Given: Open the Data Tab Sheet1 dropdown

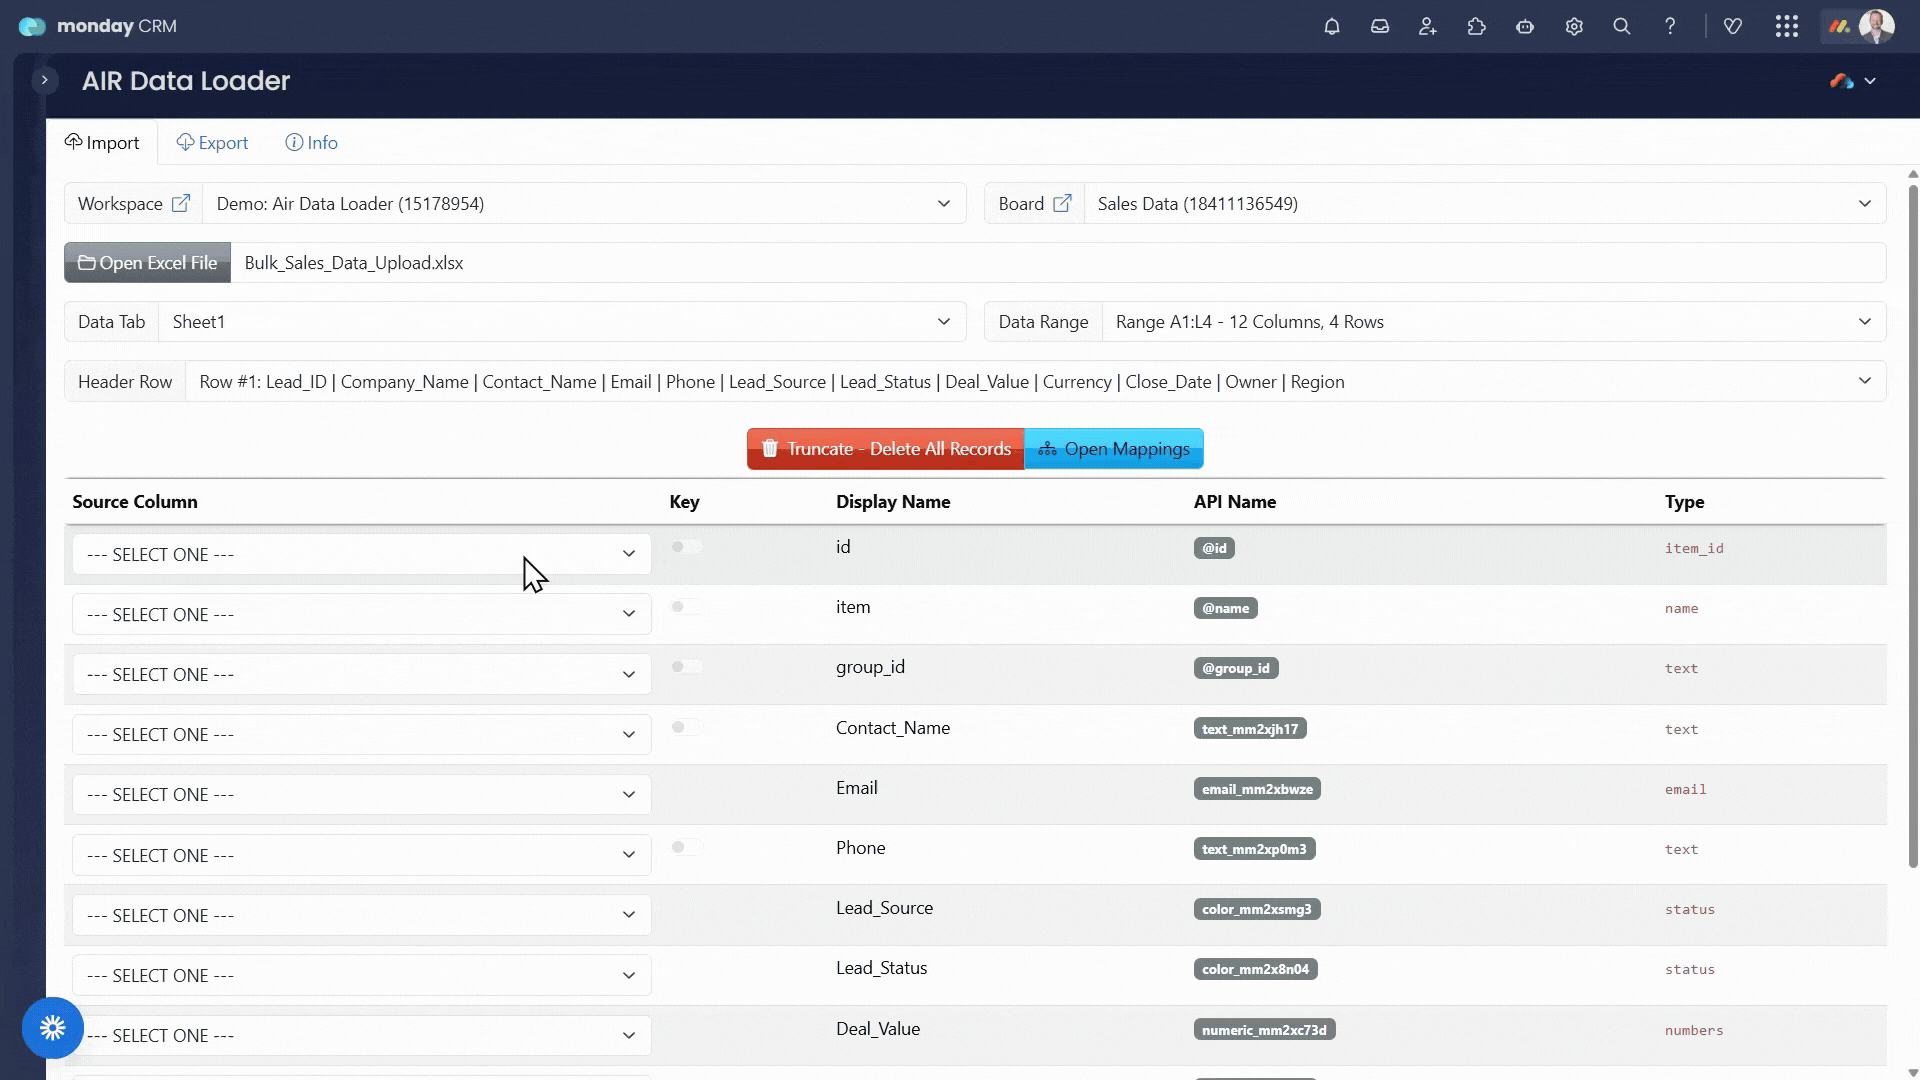Looking at the screenshot, I should point(562,322).
